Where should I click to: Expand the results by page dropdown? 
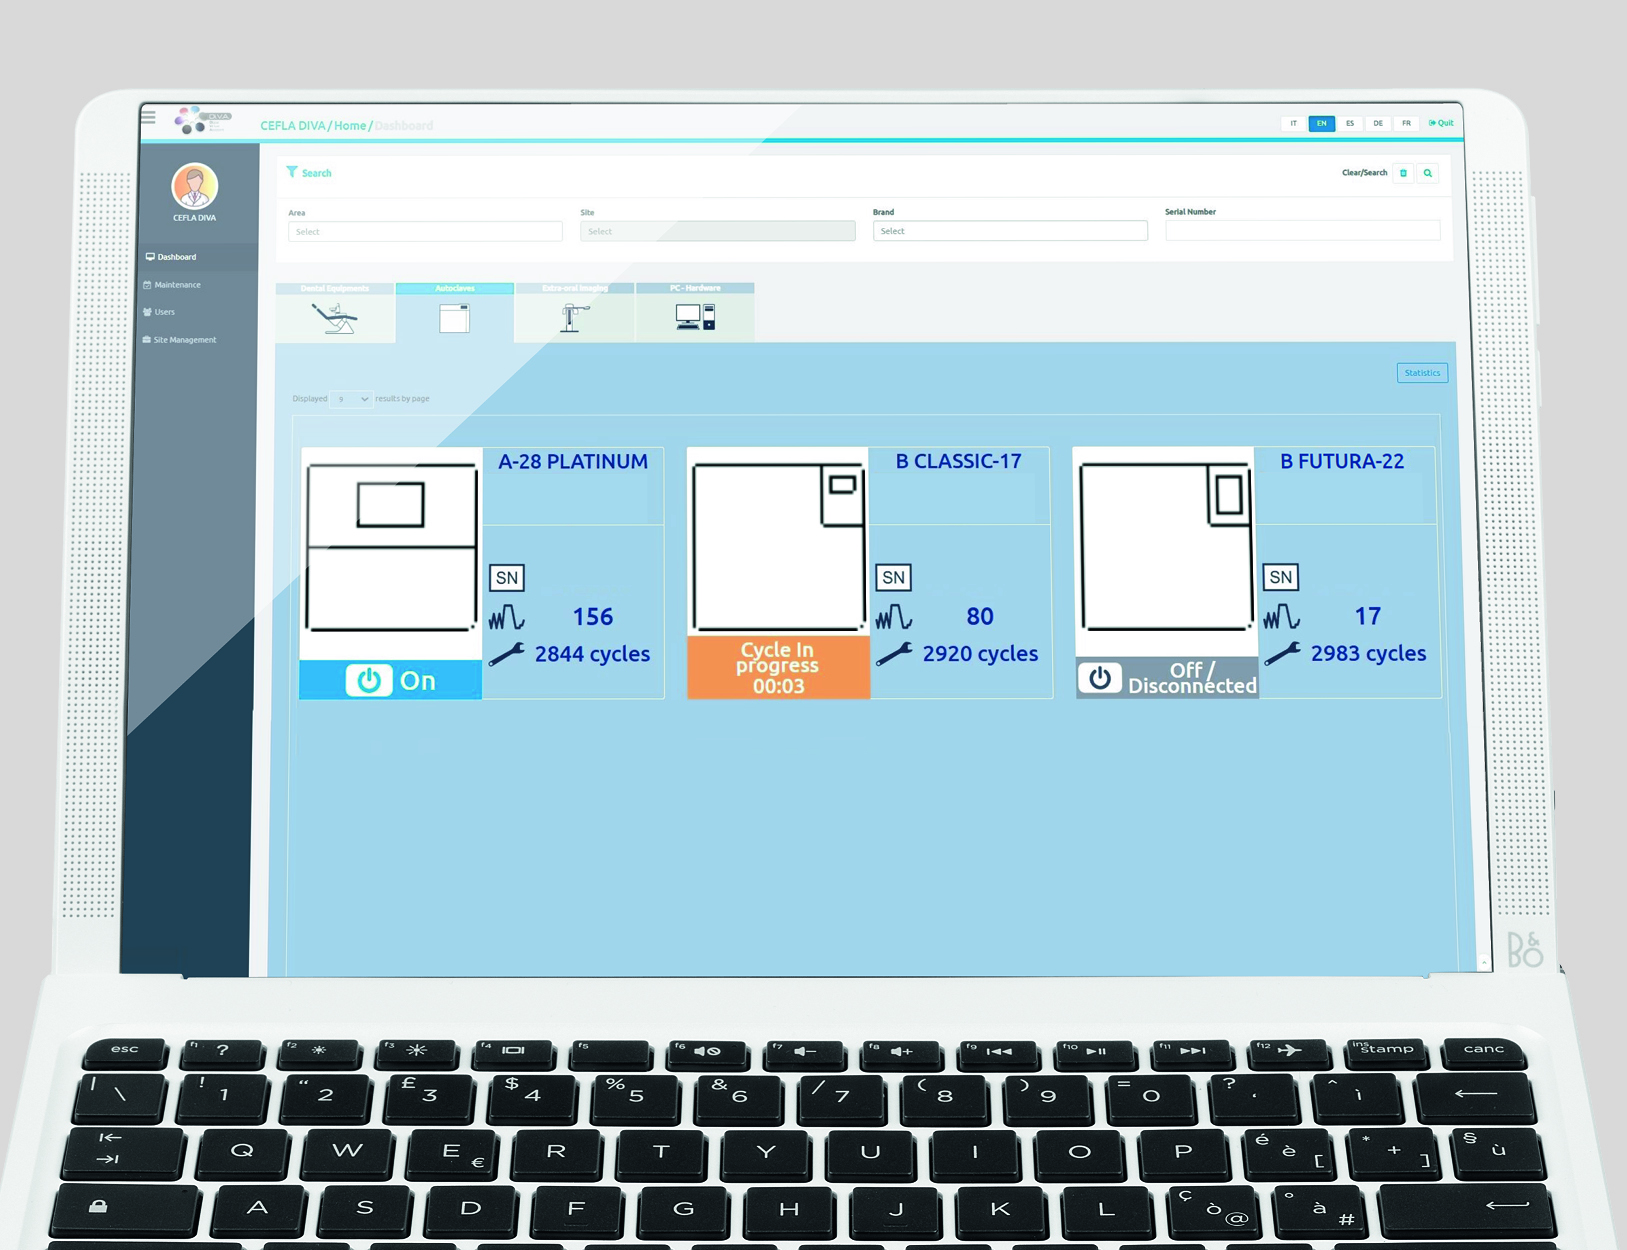pyautogui.click(x=352, y=399)
